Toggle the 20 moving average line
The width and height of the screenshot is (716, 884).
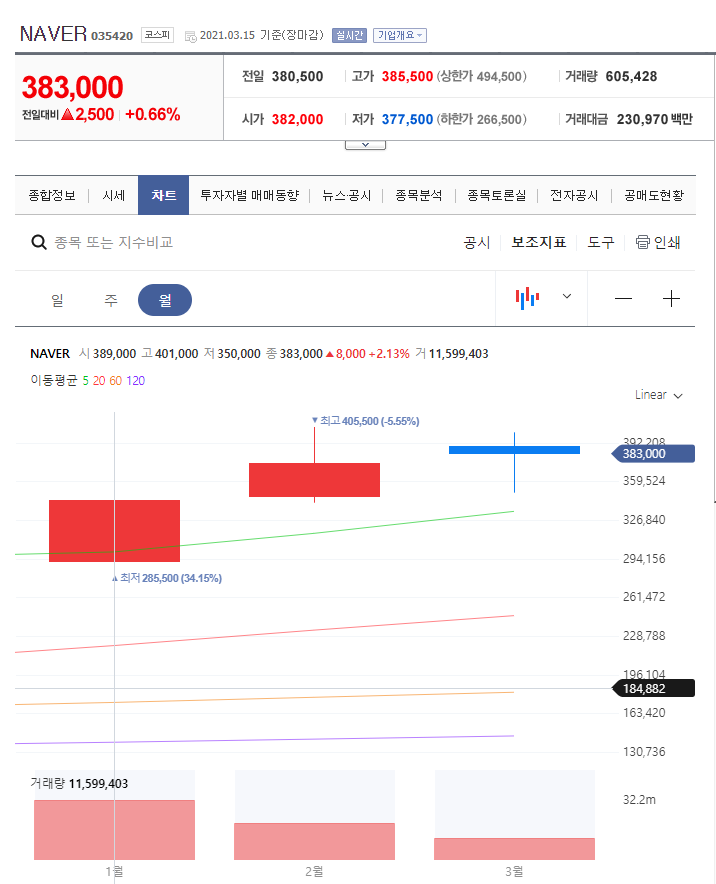[x=99, y=381]
